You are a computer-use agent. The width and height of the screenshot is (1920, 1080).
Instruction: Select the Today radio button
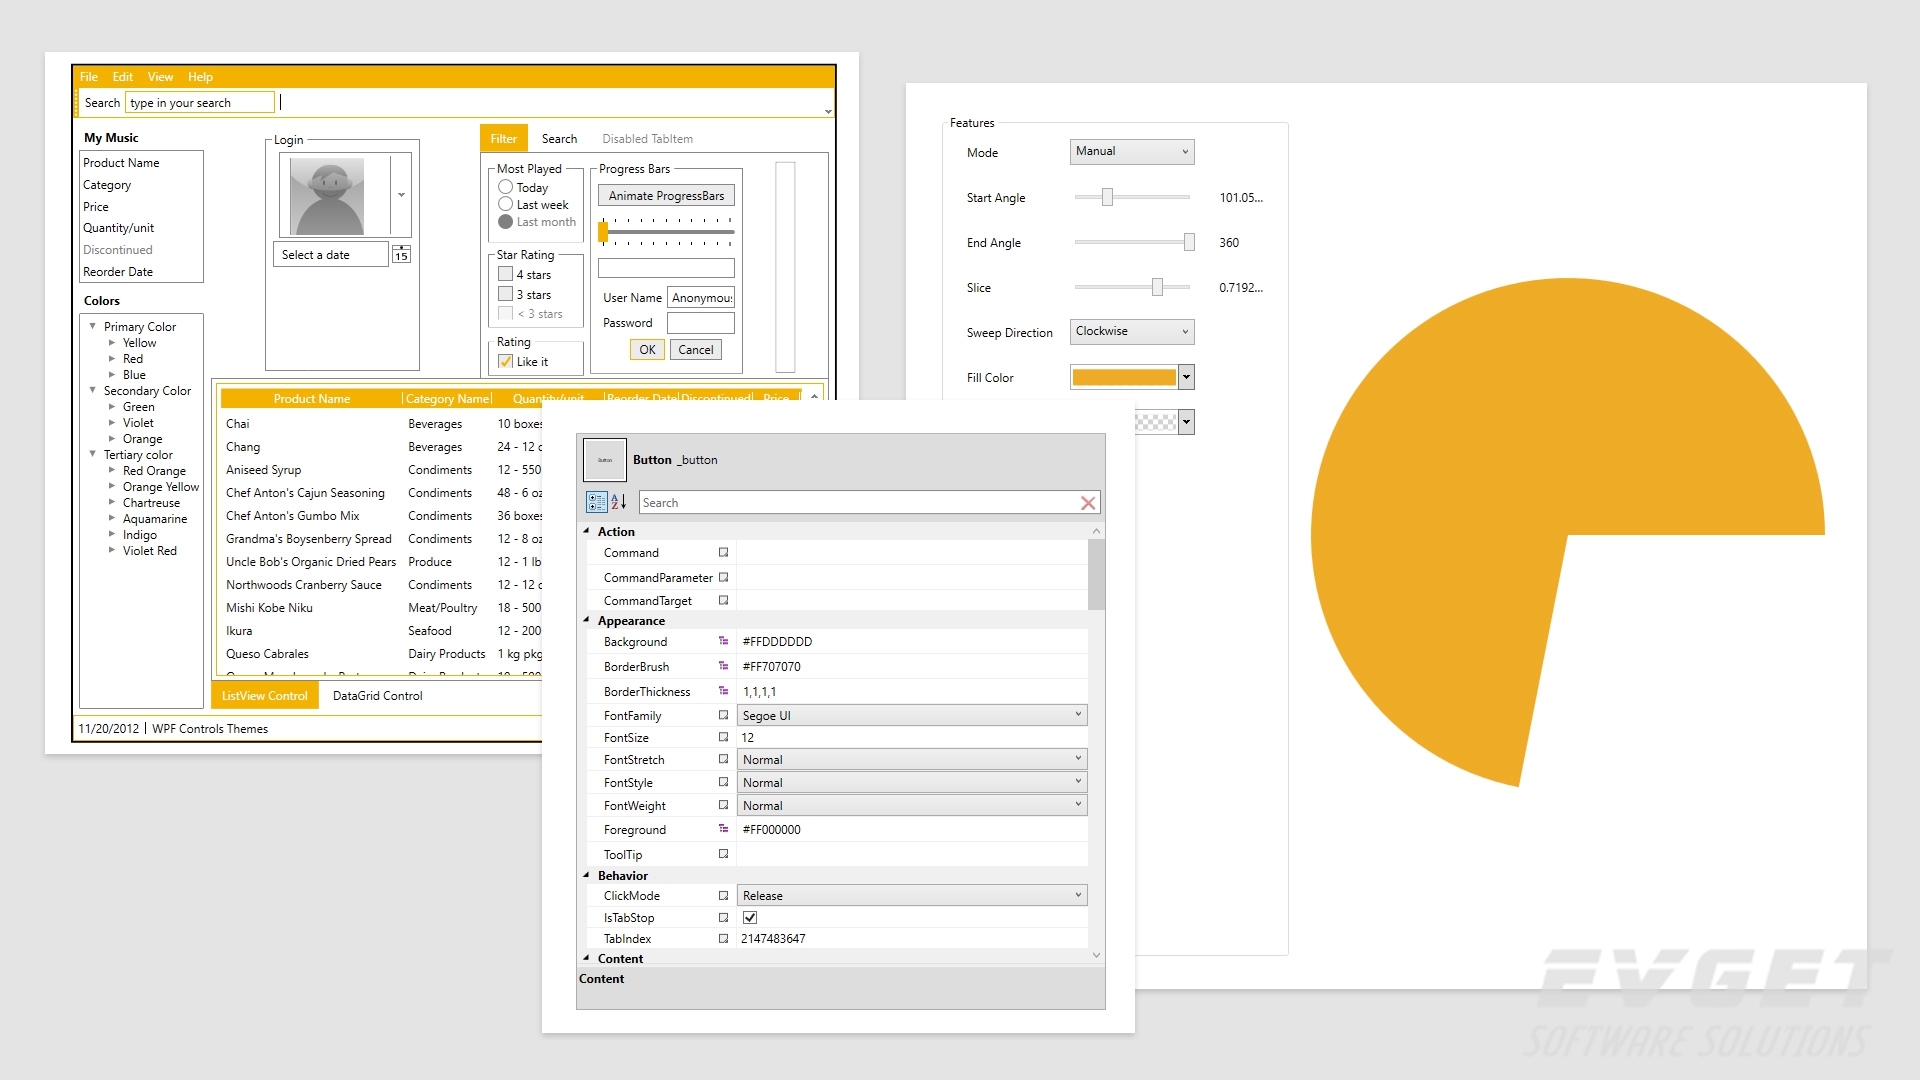coord(505,187)
